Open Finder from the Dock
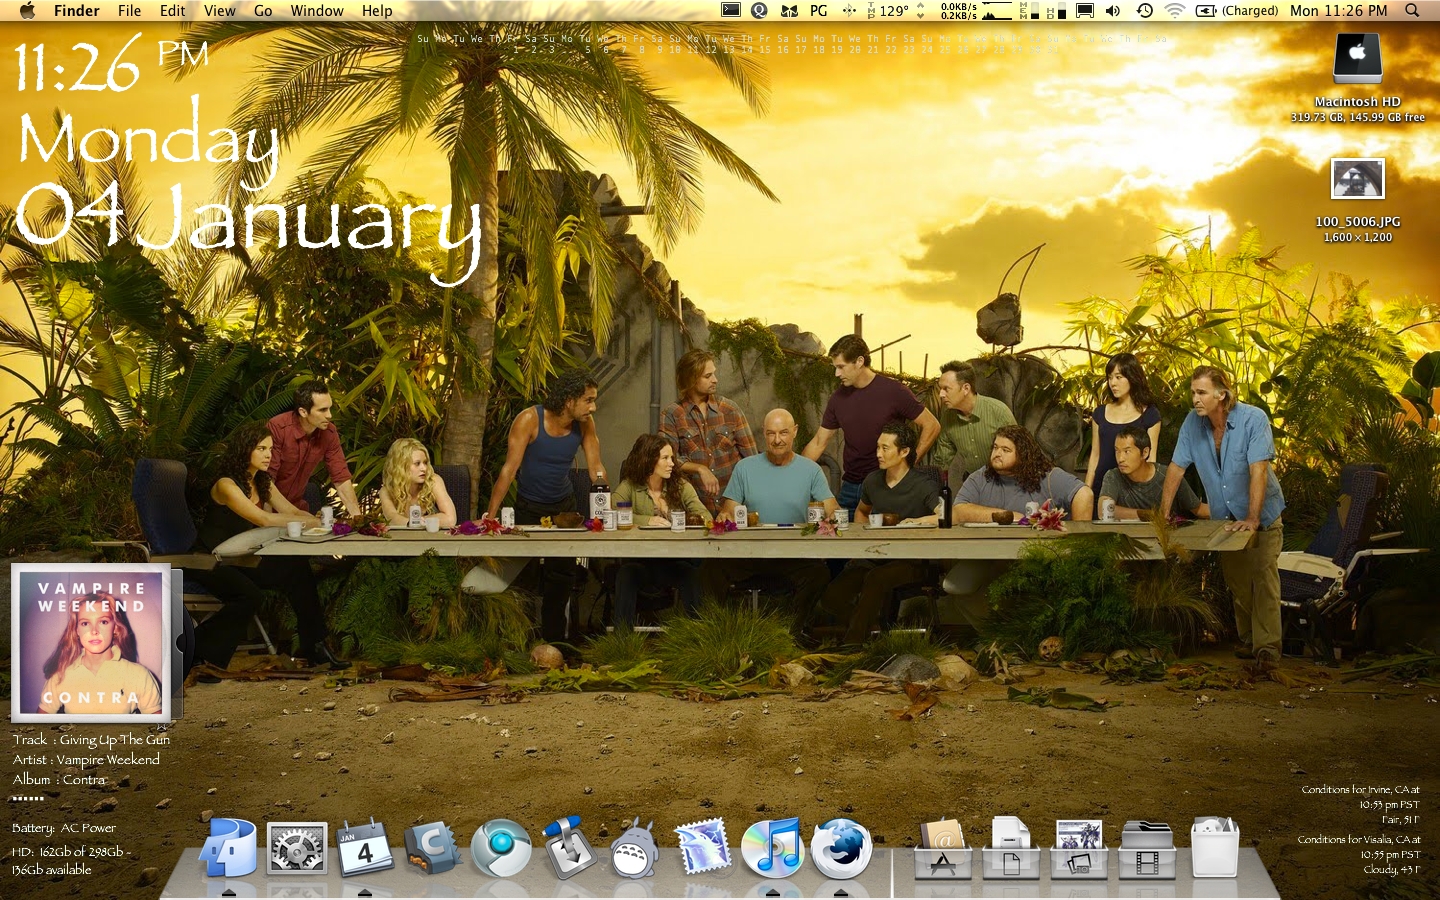Screen dimensions: 1440x900 click(229, 848)
